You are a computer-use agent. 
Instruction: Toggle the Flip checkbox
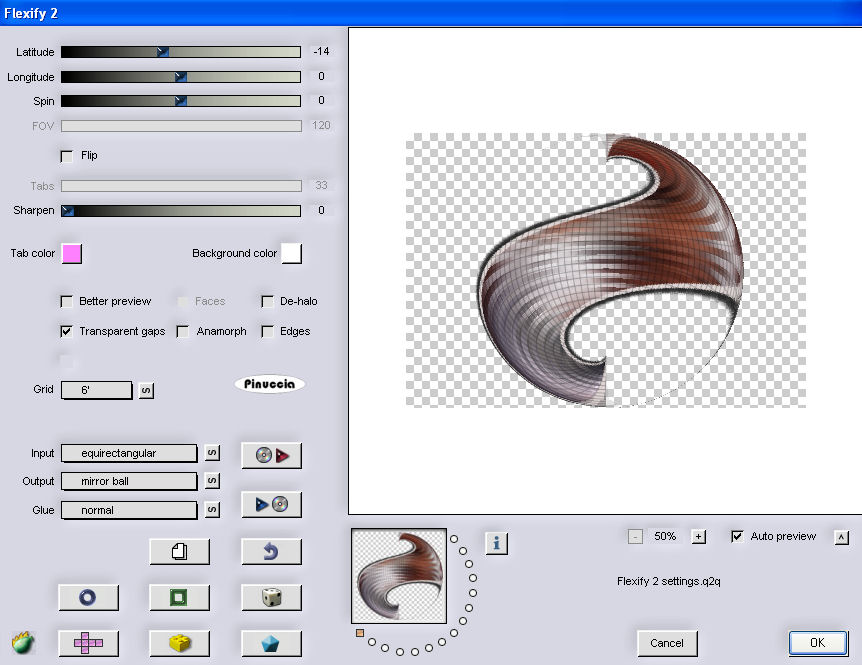(67, 157)
